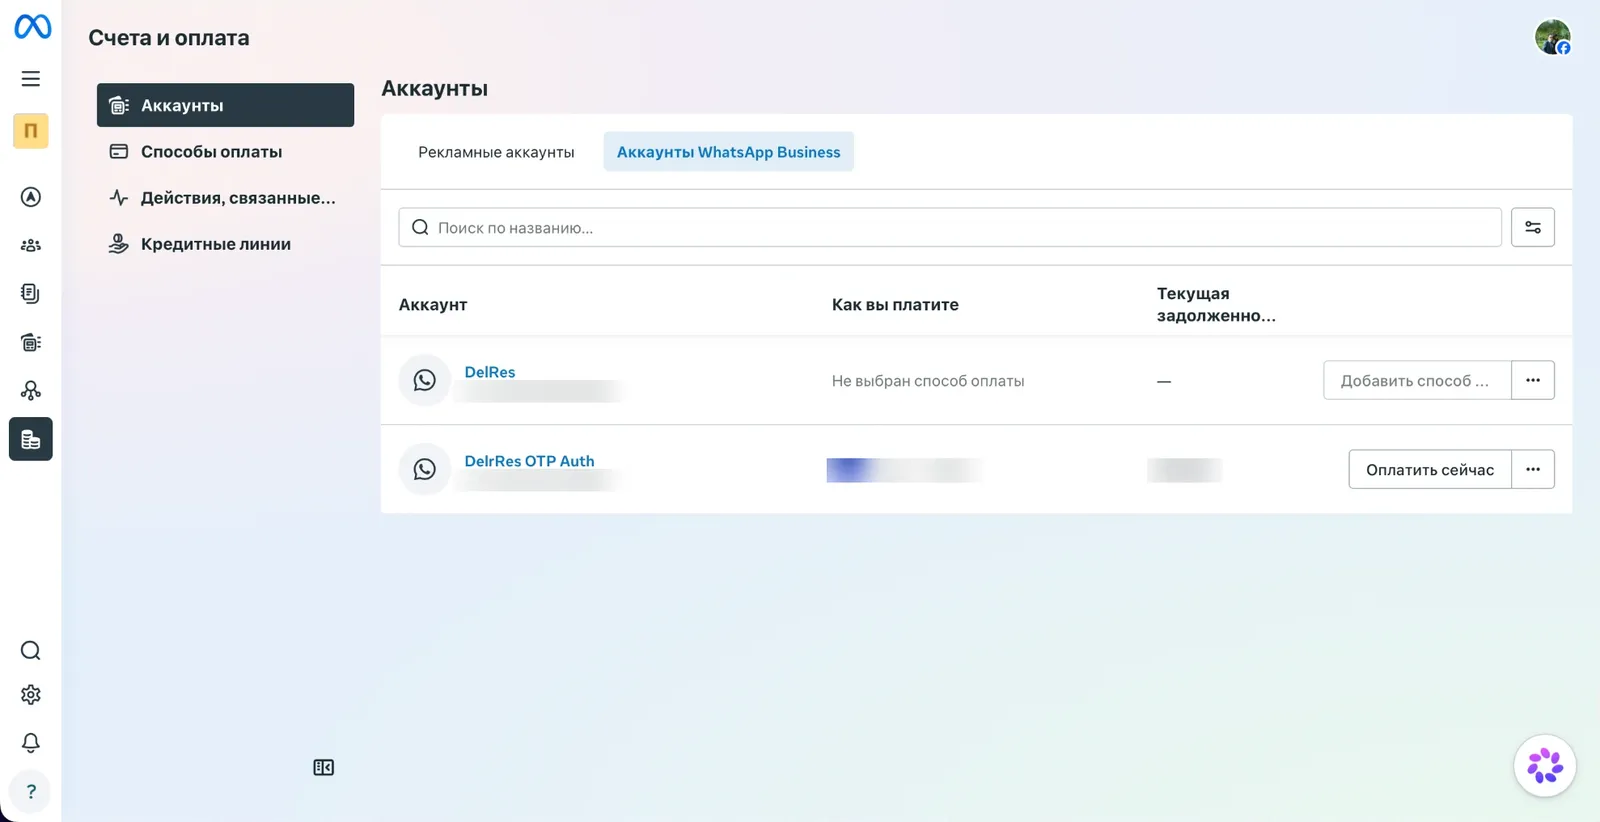Focus the Поиск по названию search field
Screen dimensions: 1600x822
[950, 228]
